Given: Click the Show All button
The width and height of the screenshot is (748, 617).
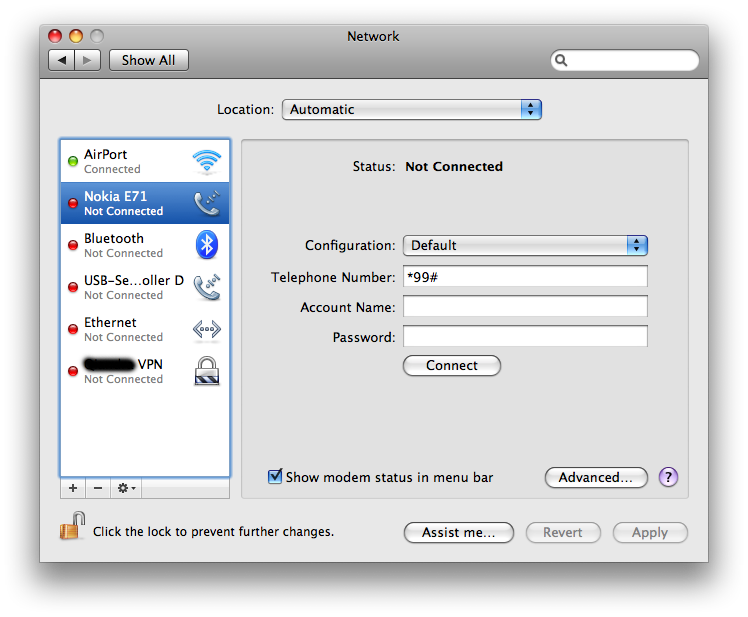Looking at the screenshot, I should (149, 60).
